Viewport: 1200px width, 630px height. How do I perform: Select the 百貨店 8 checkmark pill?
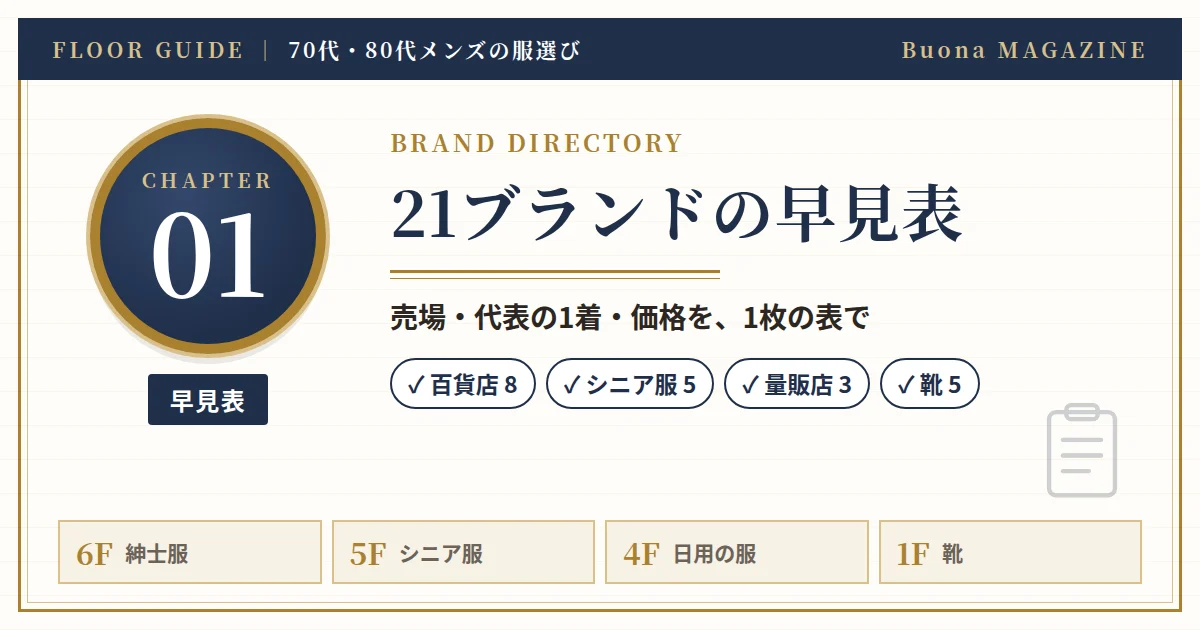point(463,384)
